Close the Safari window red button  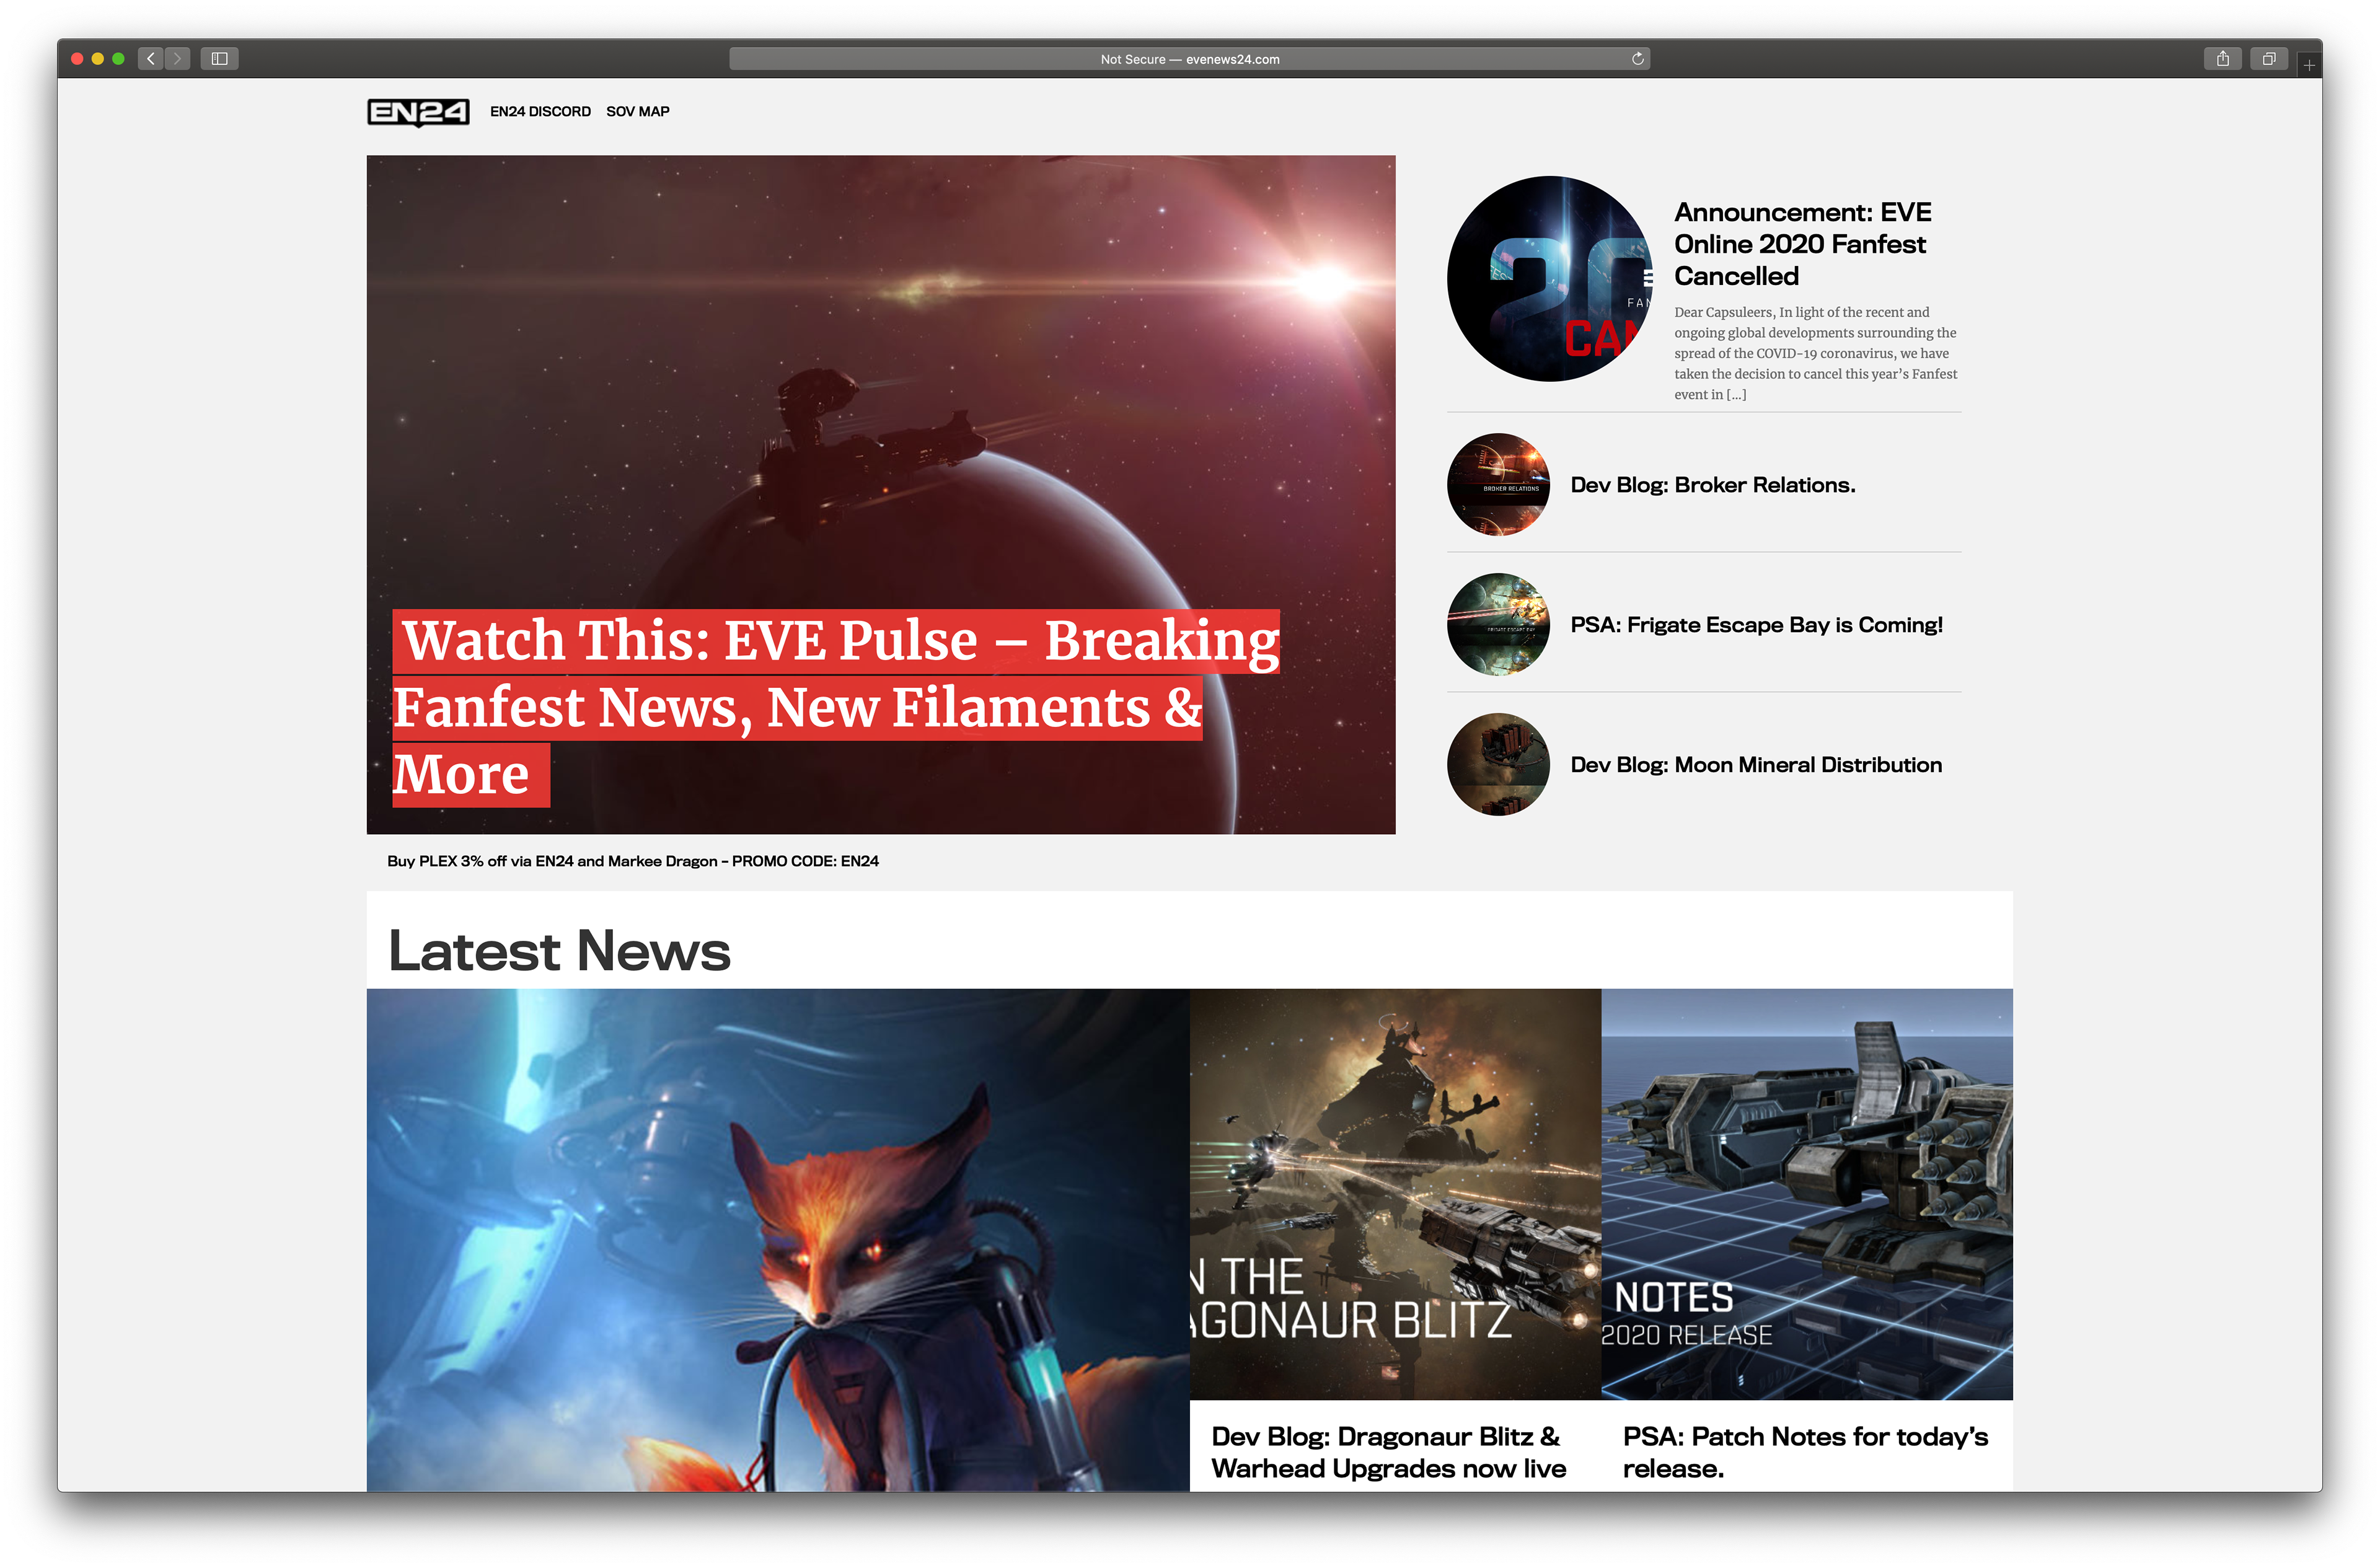tap(77, 59)
